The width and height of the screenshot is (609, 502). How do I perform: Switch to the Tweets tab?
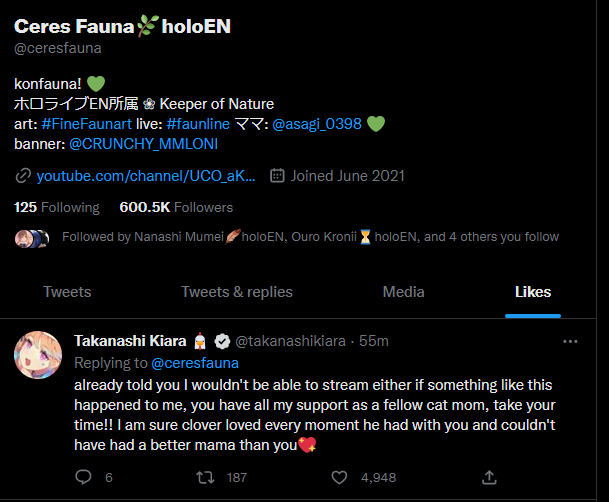(x=67, y=292)
